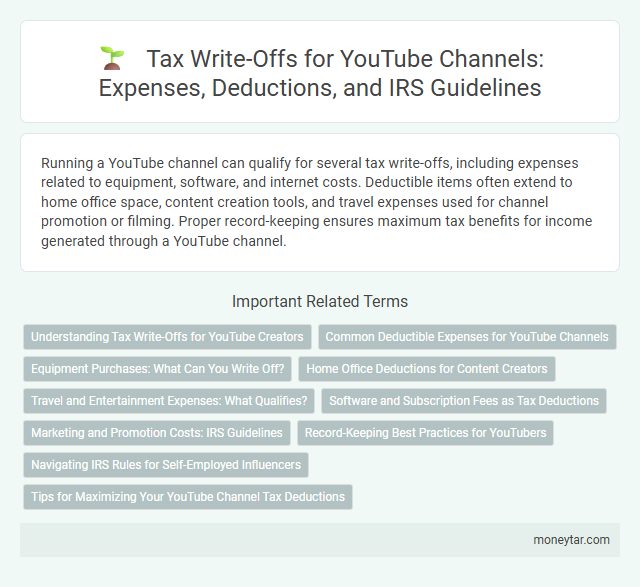Screen dimensions: 640x587
Task: Click the paragraph starting 'Running a YouTube channel'
Action: 316,202
